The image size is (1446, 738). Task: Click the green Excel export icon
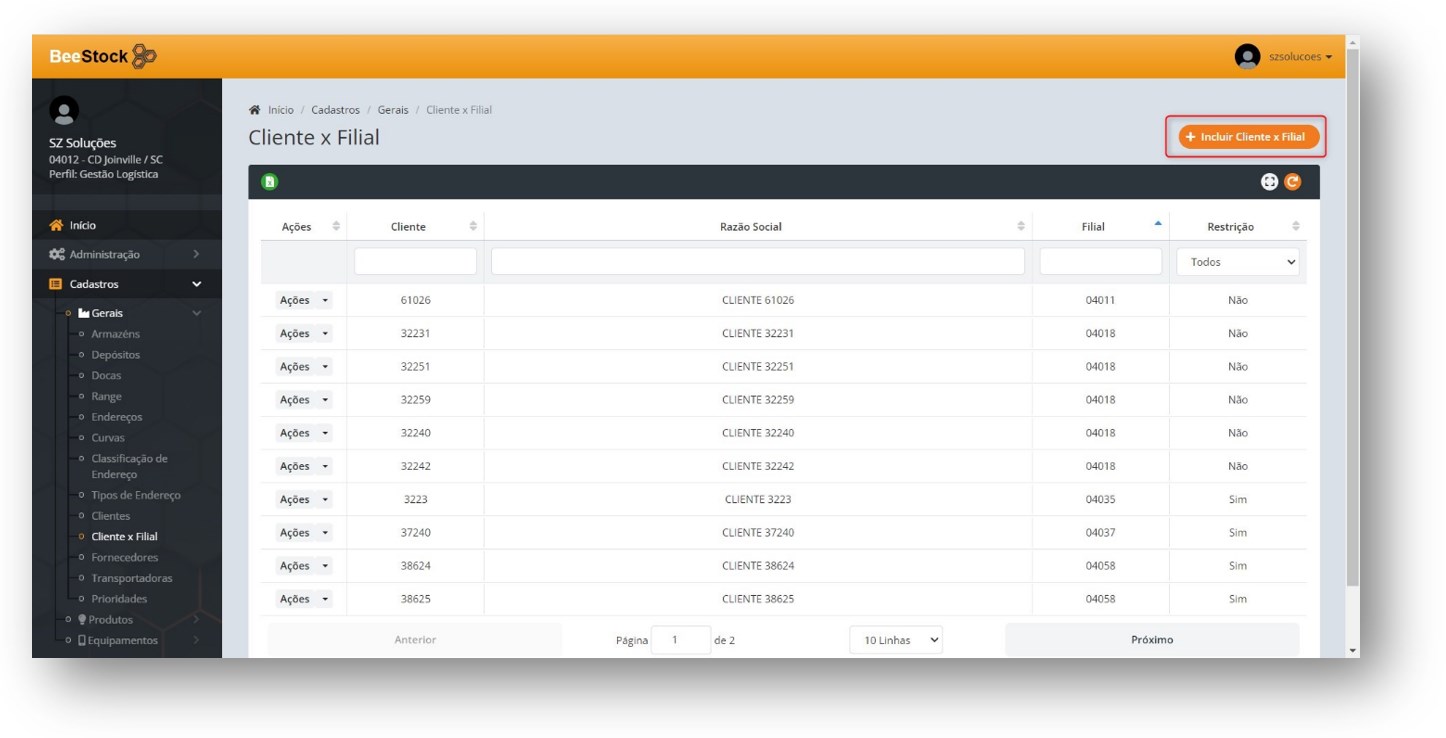pyautogui.click(x=269, y=182)
